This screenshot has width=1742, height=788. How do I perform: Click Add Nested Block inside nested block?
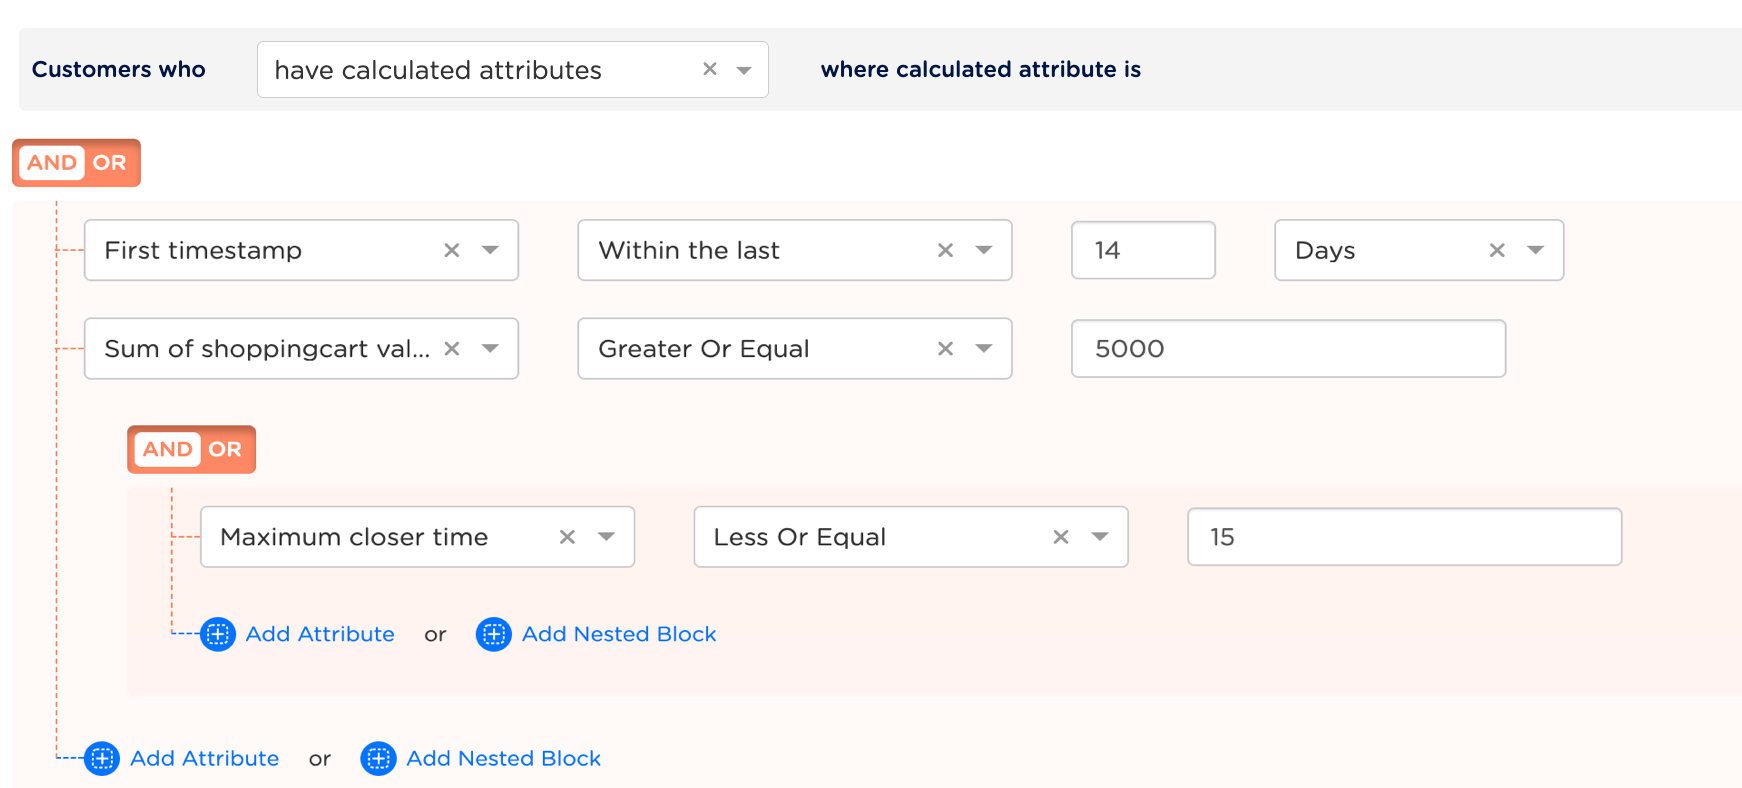click(618, 634)
